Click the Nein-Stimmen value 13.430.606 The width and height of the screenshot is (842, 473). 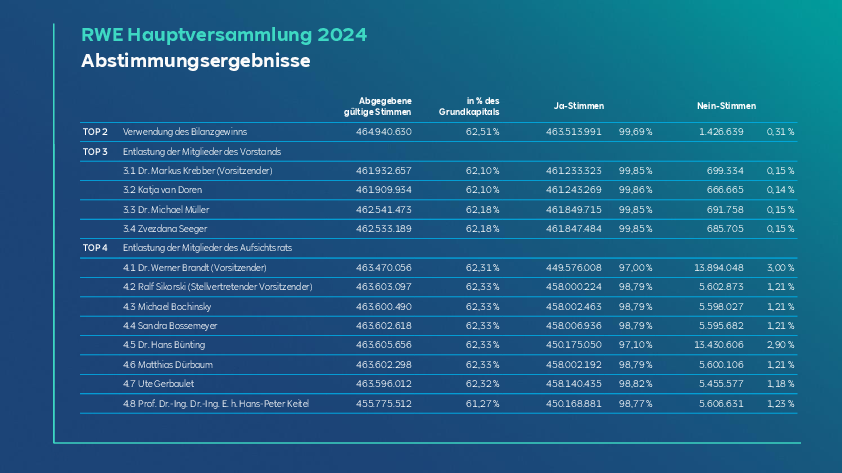pyautogui.click(x=718, y=345)
